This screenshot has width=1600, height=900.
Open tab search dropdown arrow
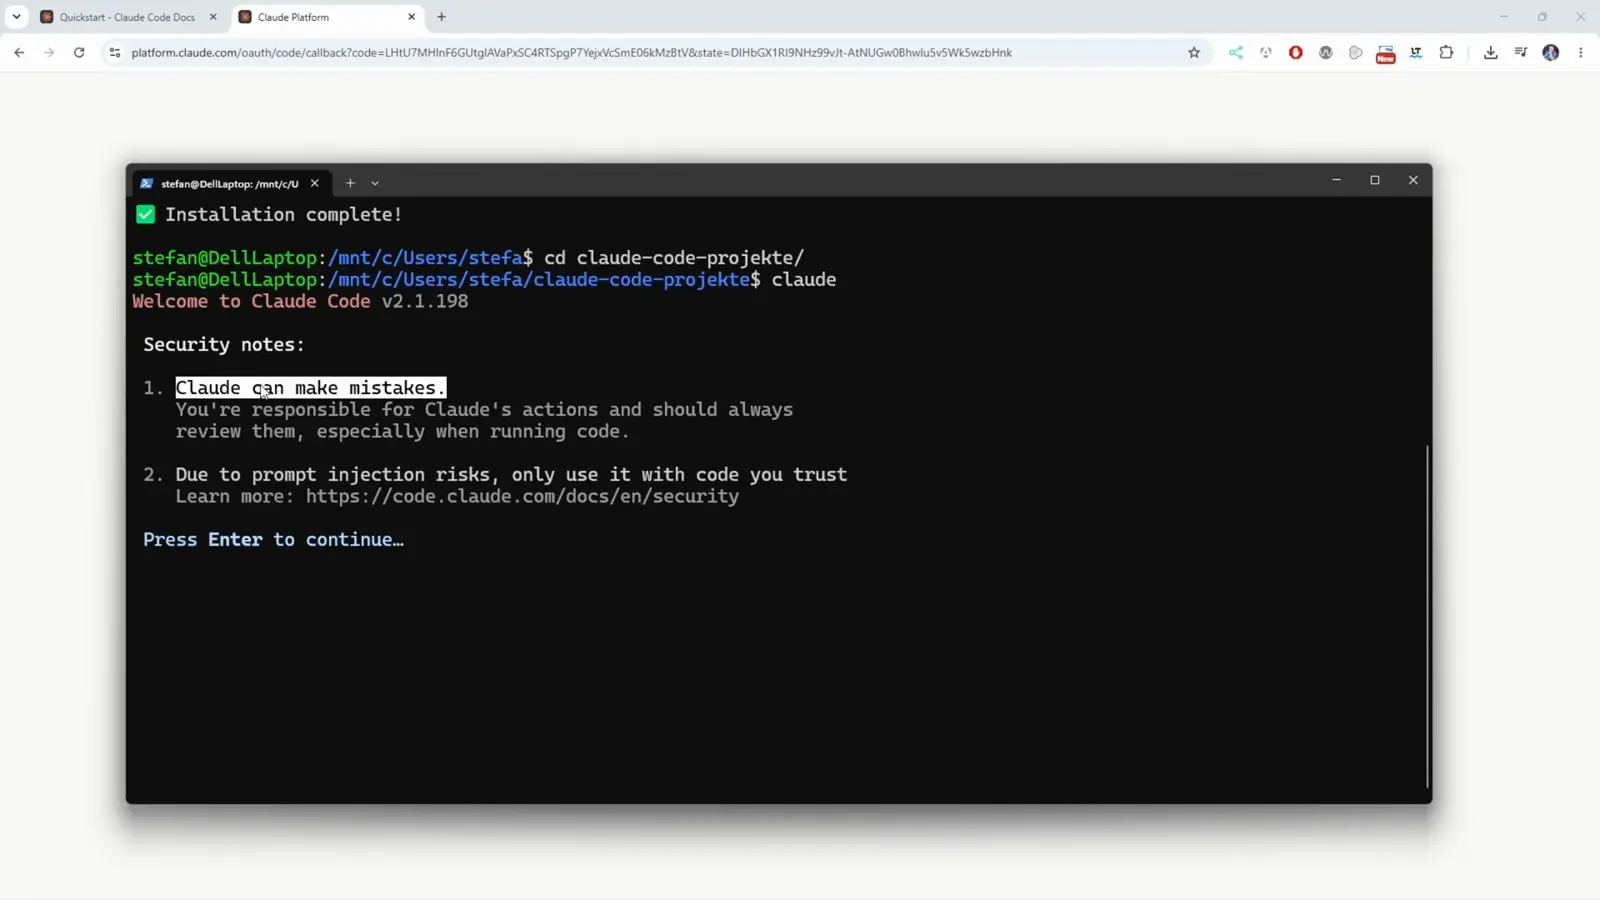click(17, 17)
